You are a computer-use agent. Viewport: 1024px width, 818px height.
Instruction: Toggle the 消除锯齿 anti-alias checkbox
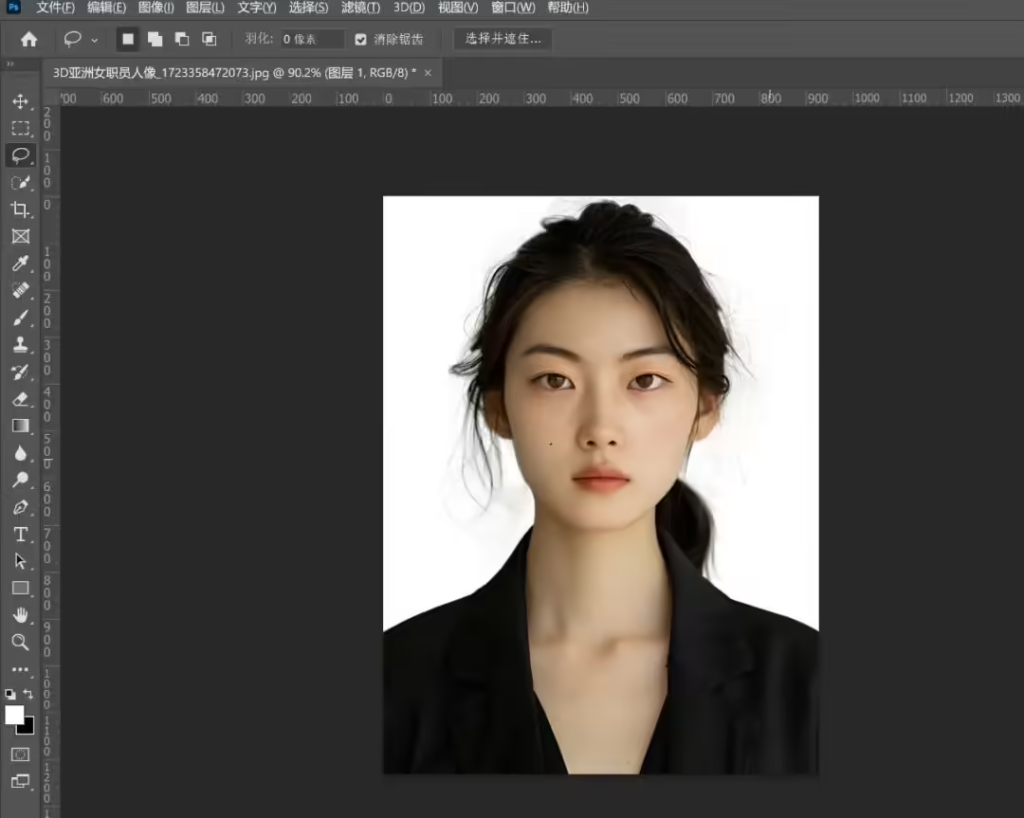click(361, 39)
